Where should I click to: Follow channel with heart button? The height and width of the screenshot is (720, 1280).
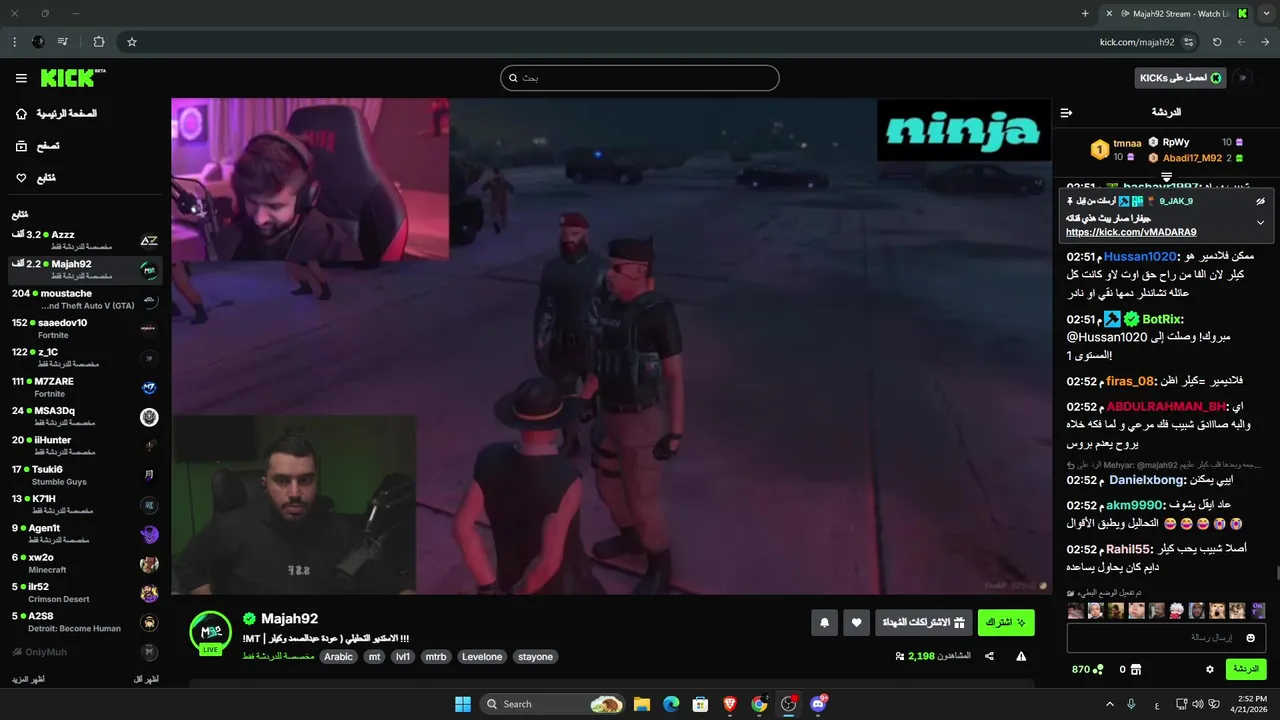click(856, 623)
